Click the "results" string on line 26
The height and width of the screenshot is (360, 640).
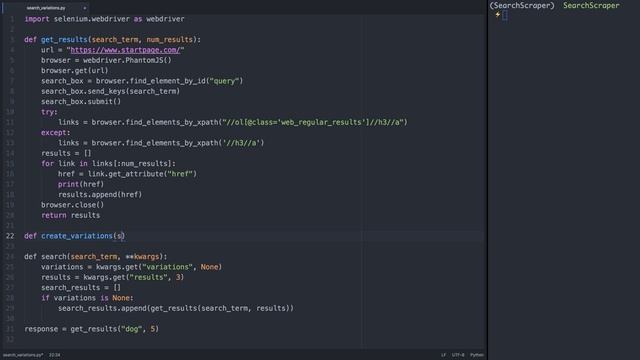[x=148, y=277]
